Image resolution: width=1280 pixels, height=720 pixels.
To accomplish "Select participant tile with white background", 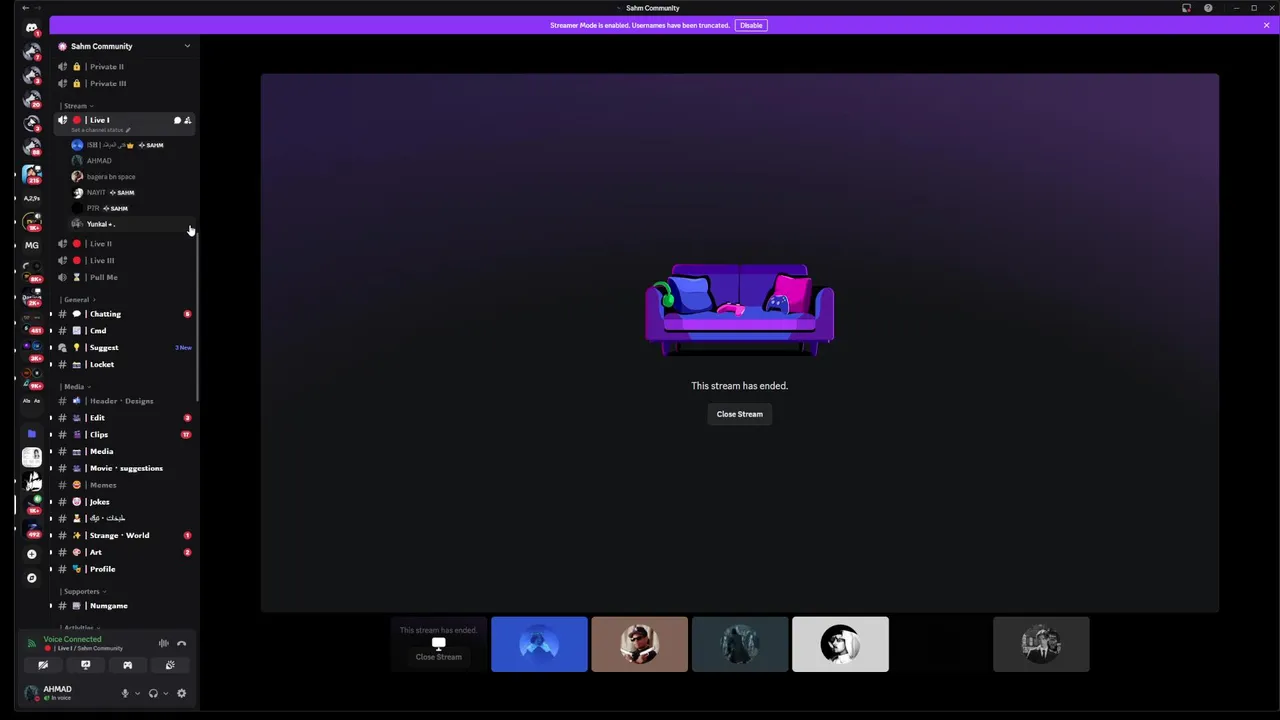I will point(840,644).
